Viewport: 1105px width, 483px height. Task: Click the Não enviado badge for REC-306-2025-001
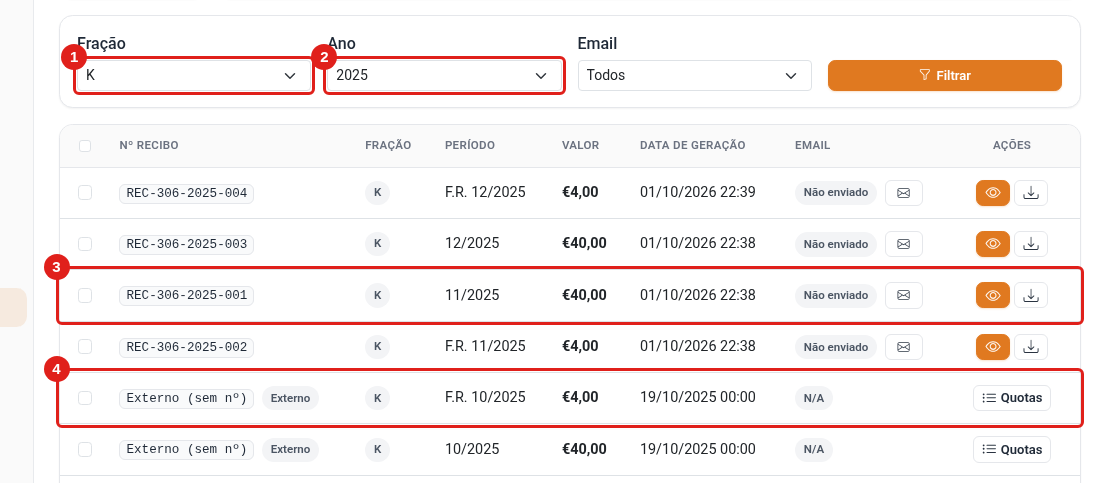coord(836,295)
